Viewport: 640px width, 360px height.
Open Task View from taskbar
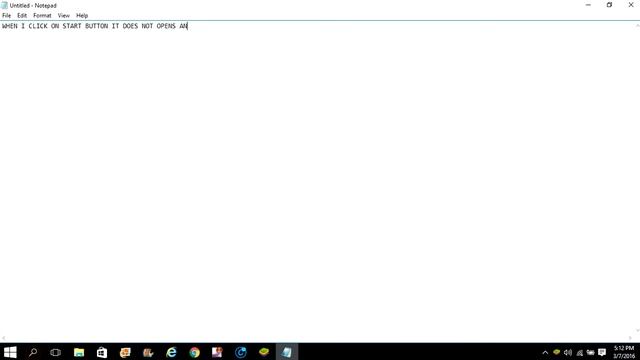click(x=56, y=352)
